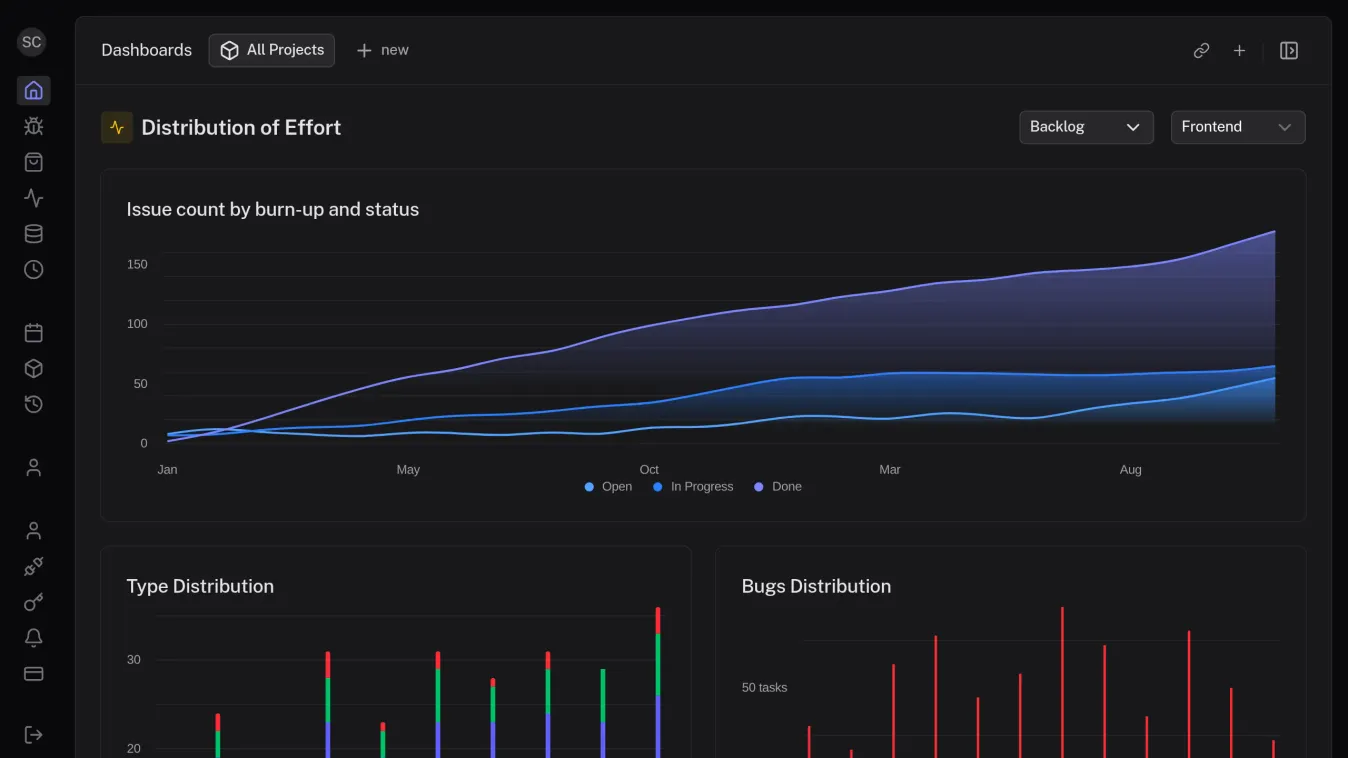1348x758 pixels.
Task: View recent history via the clock-arrow icon
Action: (x=33, y=404)
